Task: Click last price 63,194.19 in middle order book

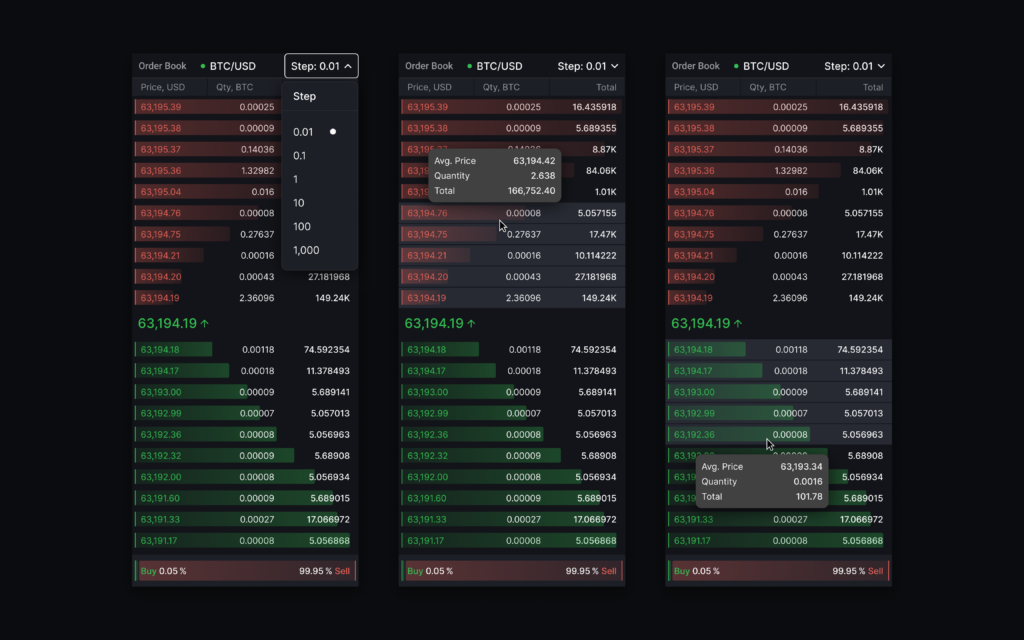Action: coord(434,323)
